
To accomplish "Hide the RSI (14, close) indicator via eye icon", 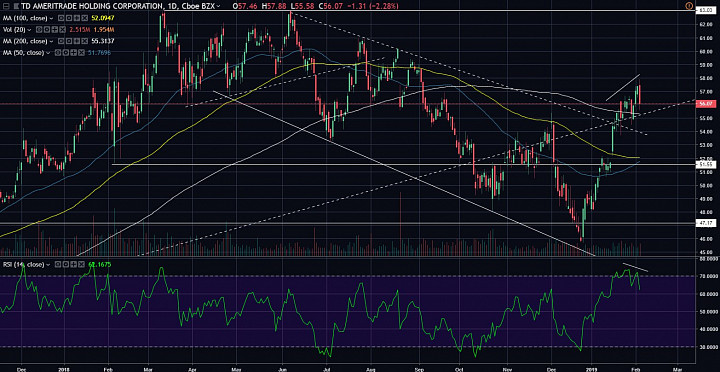I will pos(58,265).
